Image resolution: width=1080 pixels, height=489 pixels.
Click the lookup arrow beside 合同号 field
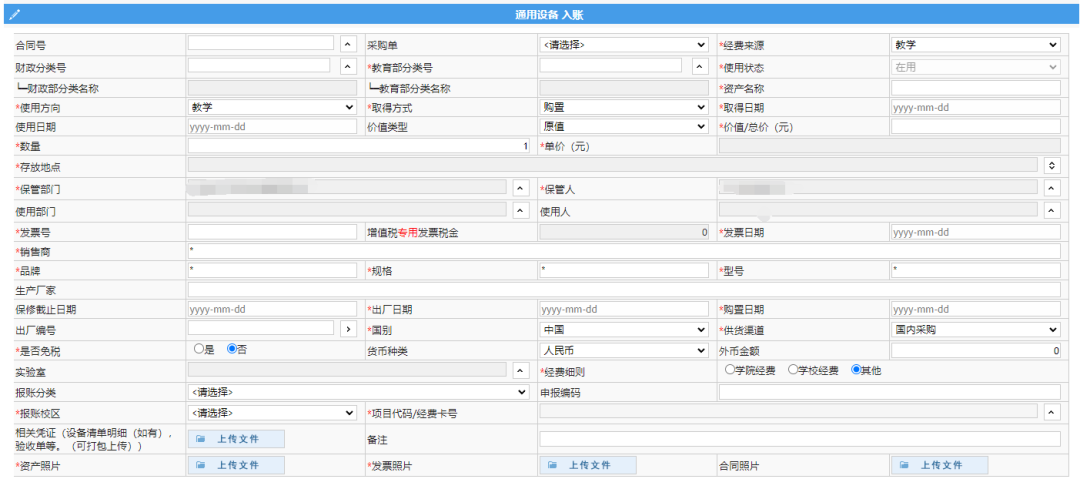coord(348,44)
